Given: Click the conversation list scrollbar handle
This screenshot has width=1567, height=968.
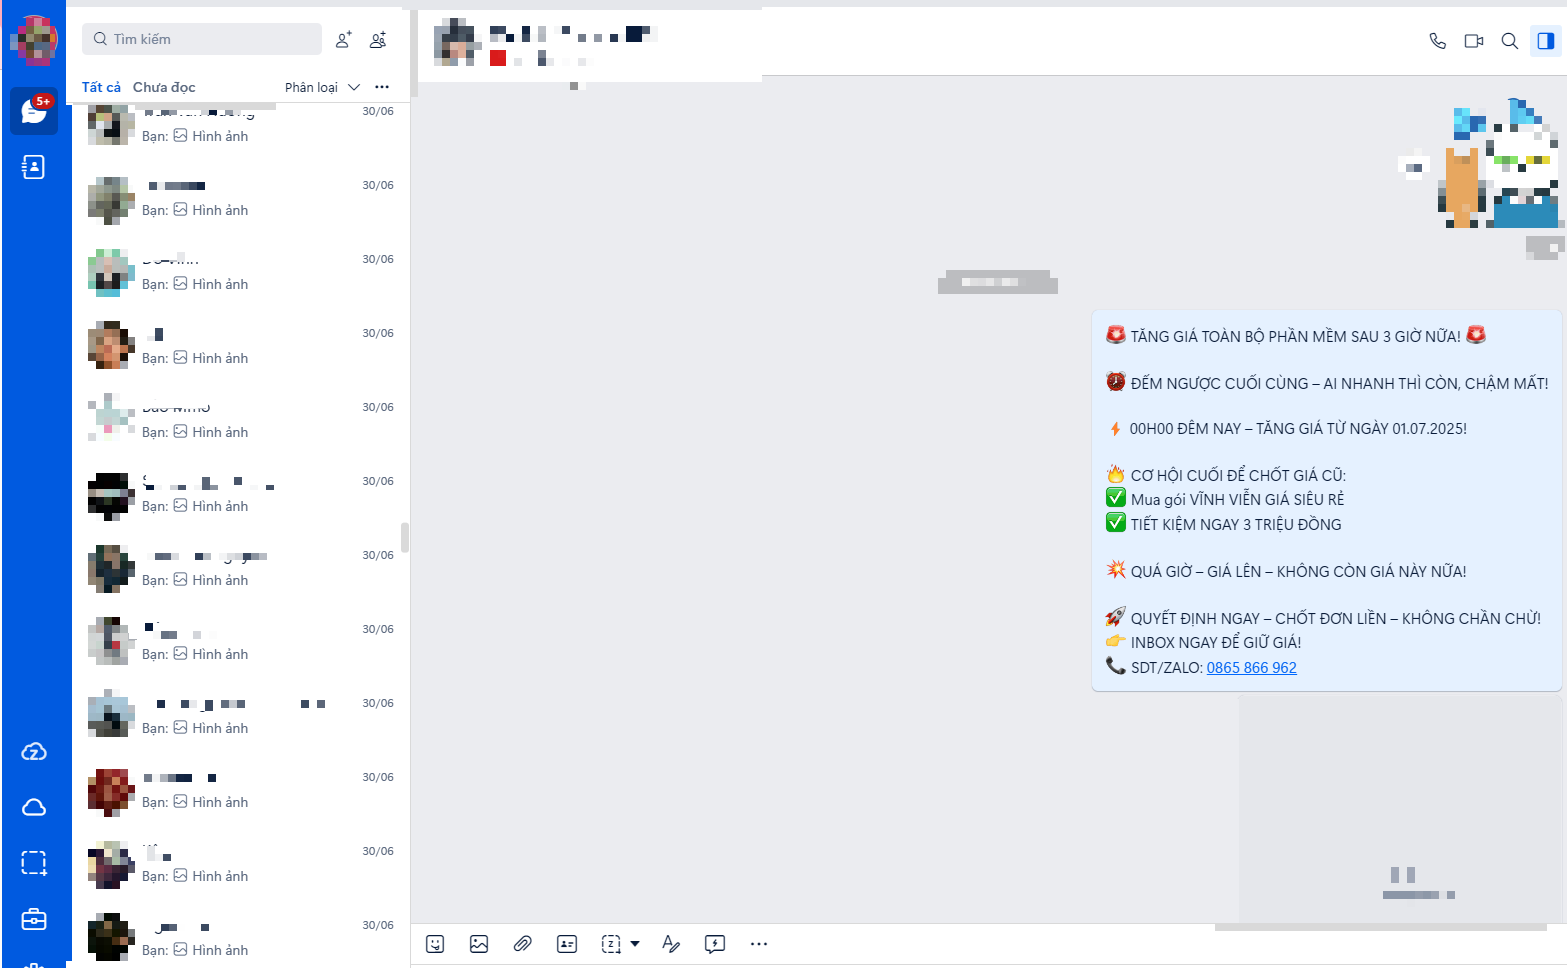Looking at the screenshot, I should coord(405,537).
